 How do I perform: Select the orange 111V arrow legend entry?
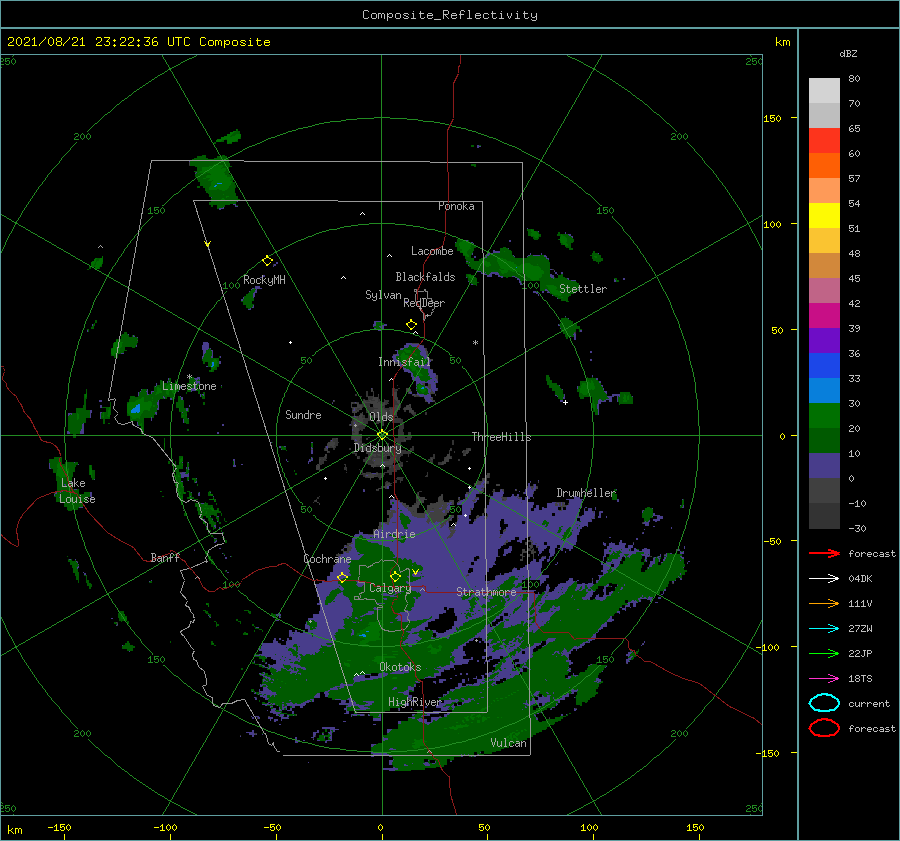(824, 603)
